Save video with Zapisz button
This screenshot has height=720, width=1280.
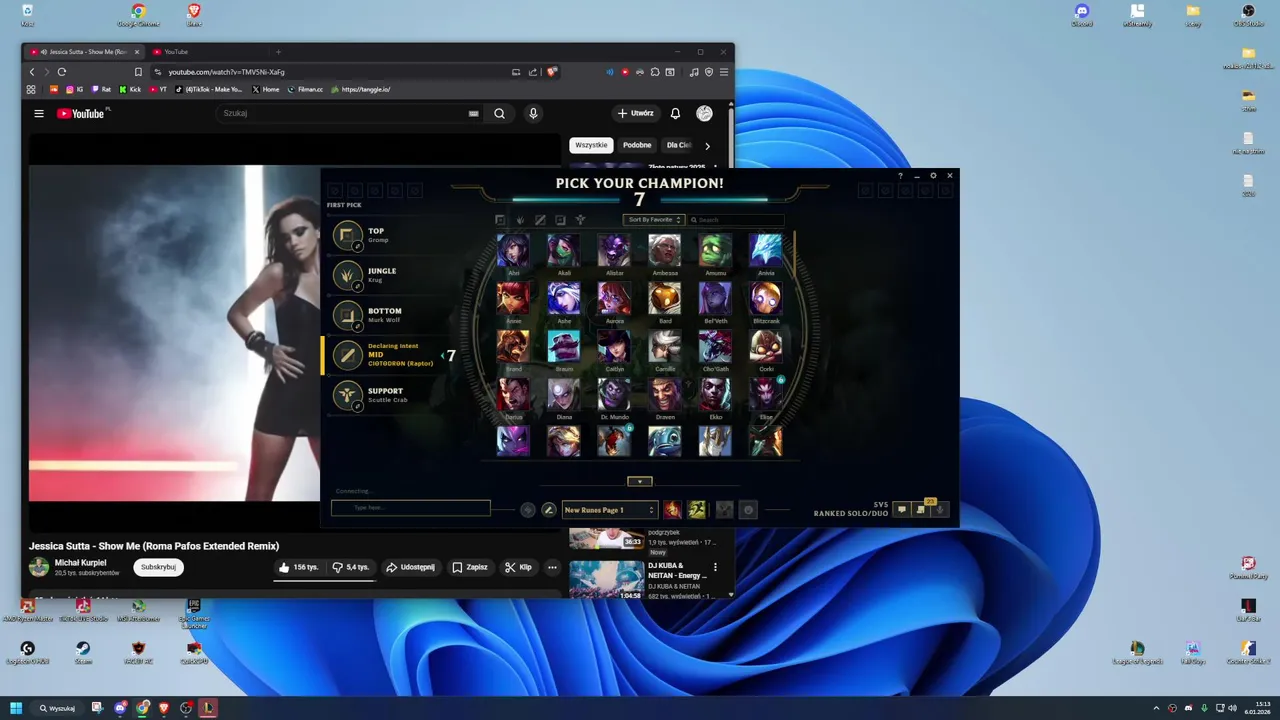[470, 567]
